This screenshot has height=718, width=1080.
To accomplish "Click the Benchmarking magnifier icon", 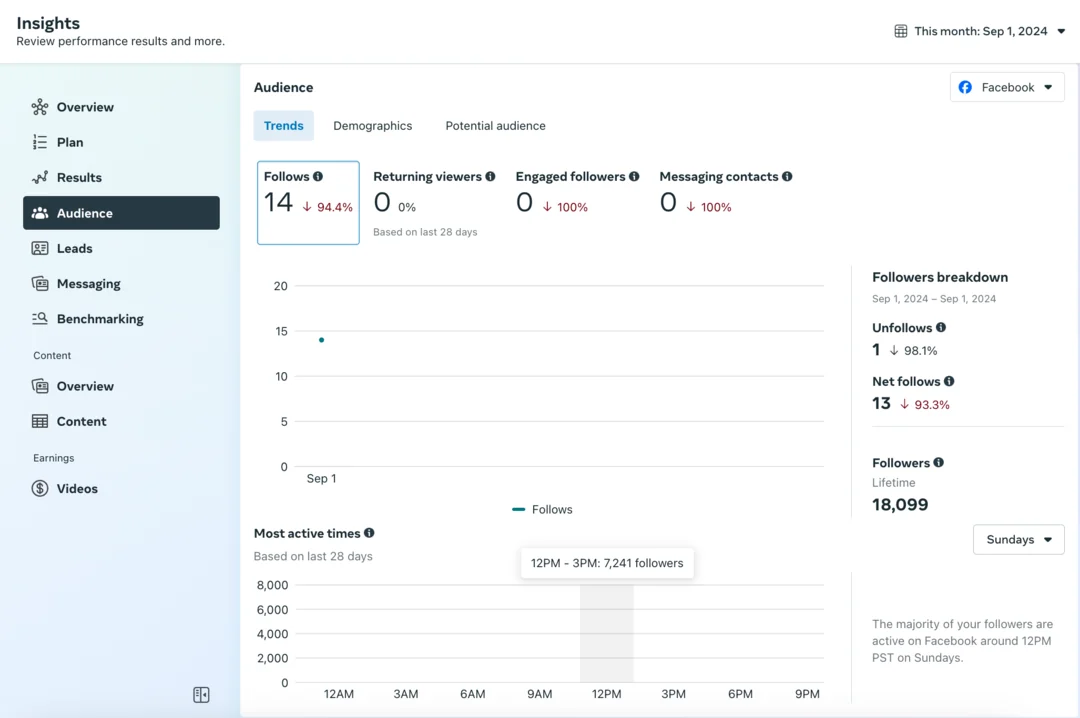I will tap(40, 318).
